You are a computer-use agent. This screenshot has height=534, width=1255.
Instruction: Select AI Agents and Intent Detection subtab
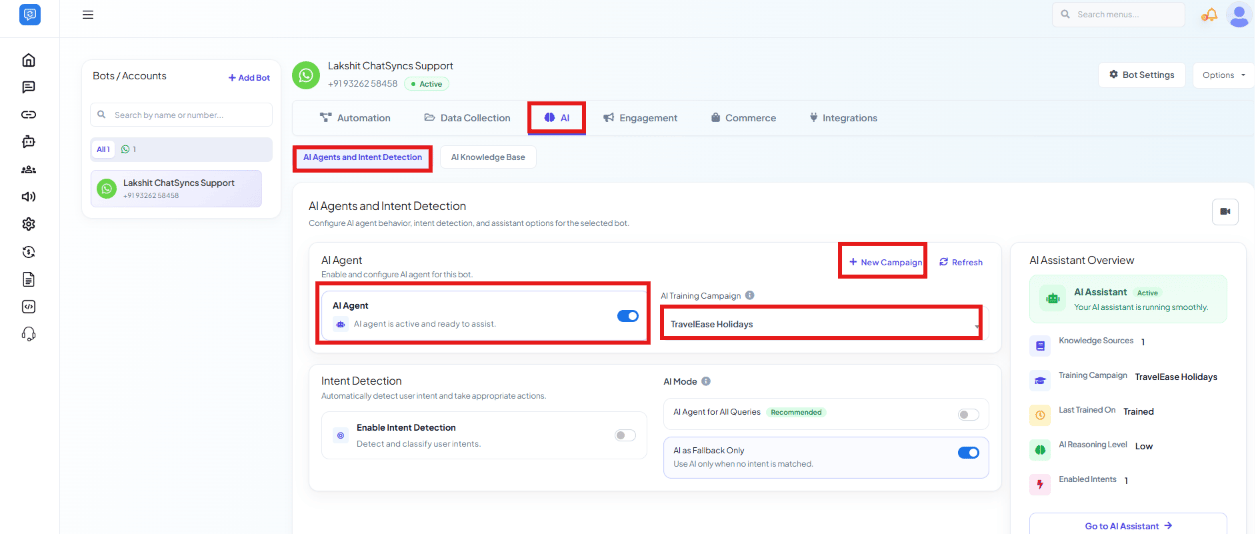coord(363,158)
